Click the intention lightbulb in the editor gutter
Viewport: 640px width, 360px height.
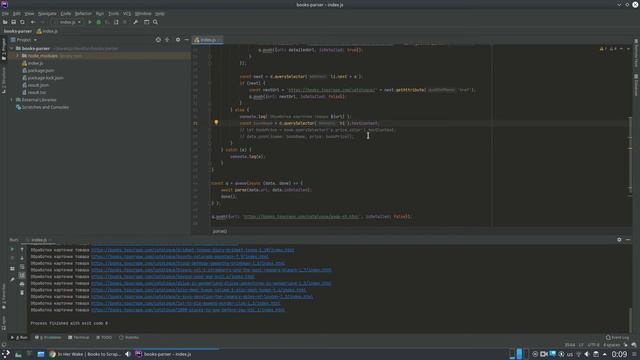pyautogui.click(x=216, y=122)
